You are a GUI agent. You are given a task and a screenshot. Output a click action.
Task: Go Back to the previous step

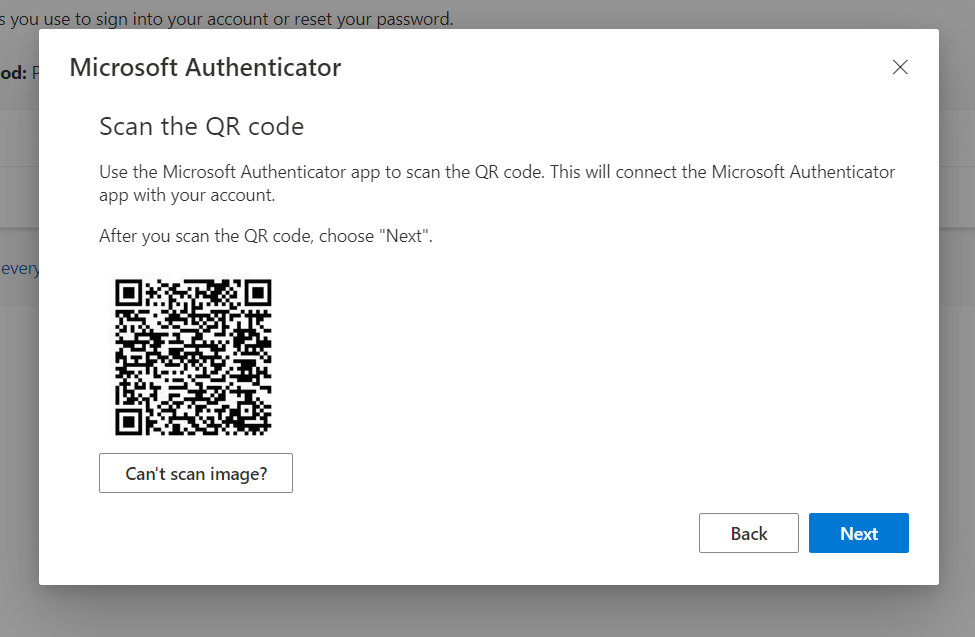coord(749,533)
